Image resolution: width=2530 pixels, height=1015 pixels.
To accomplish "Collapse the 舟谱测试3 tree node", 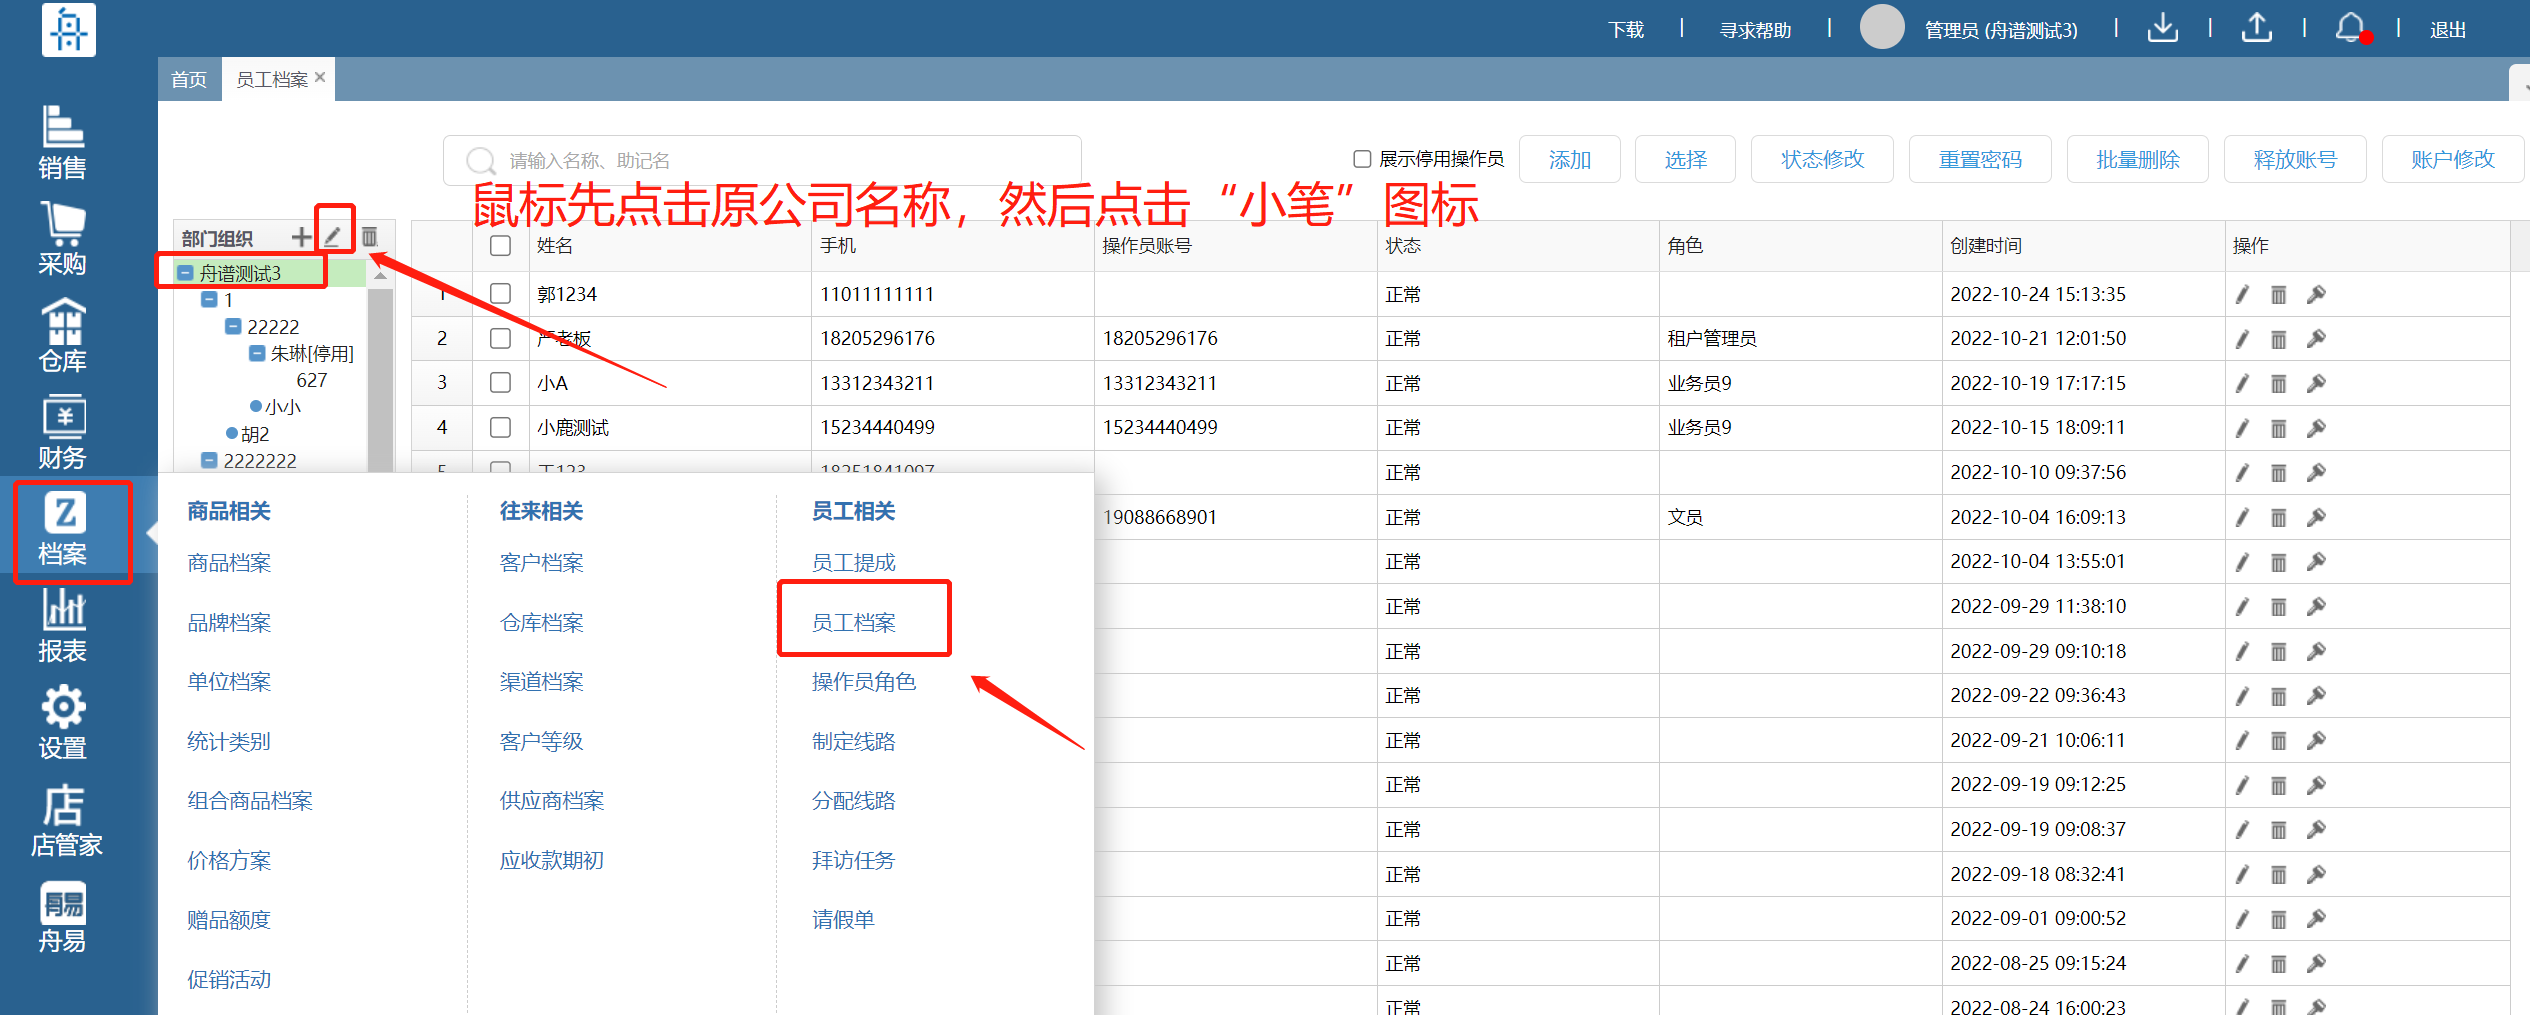I will coord(185,272).
